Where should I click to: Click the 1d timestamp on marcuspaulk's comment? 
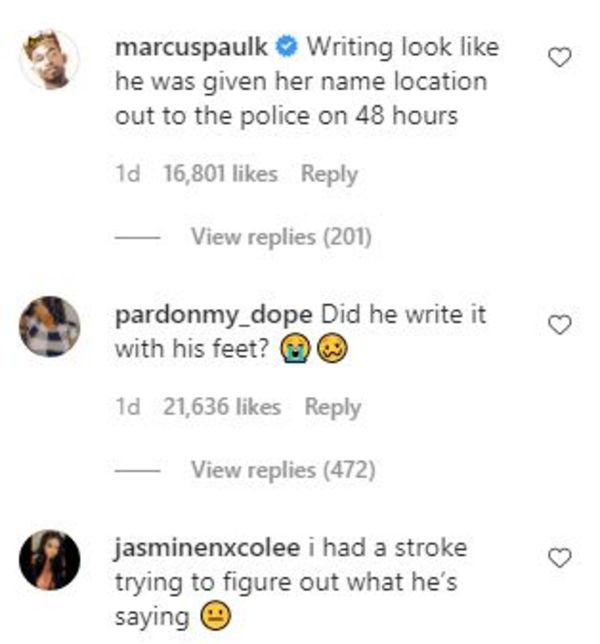tap(128, 173)
